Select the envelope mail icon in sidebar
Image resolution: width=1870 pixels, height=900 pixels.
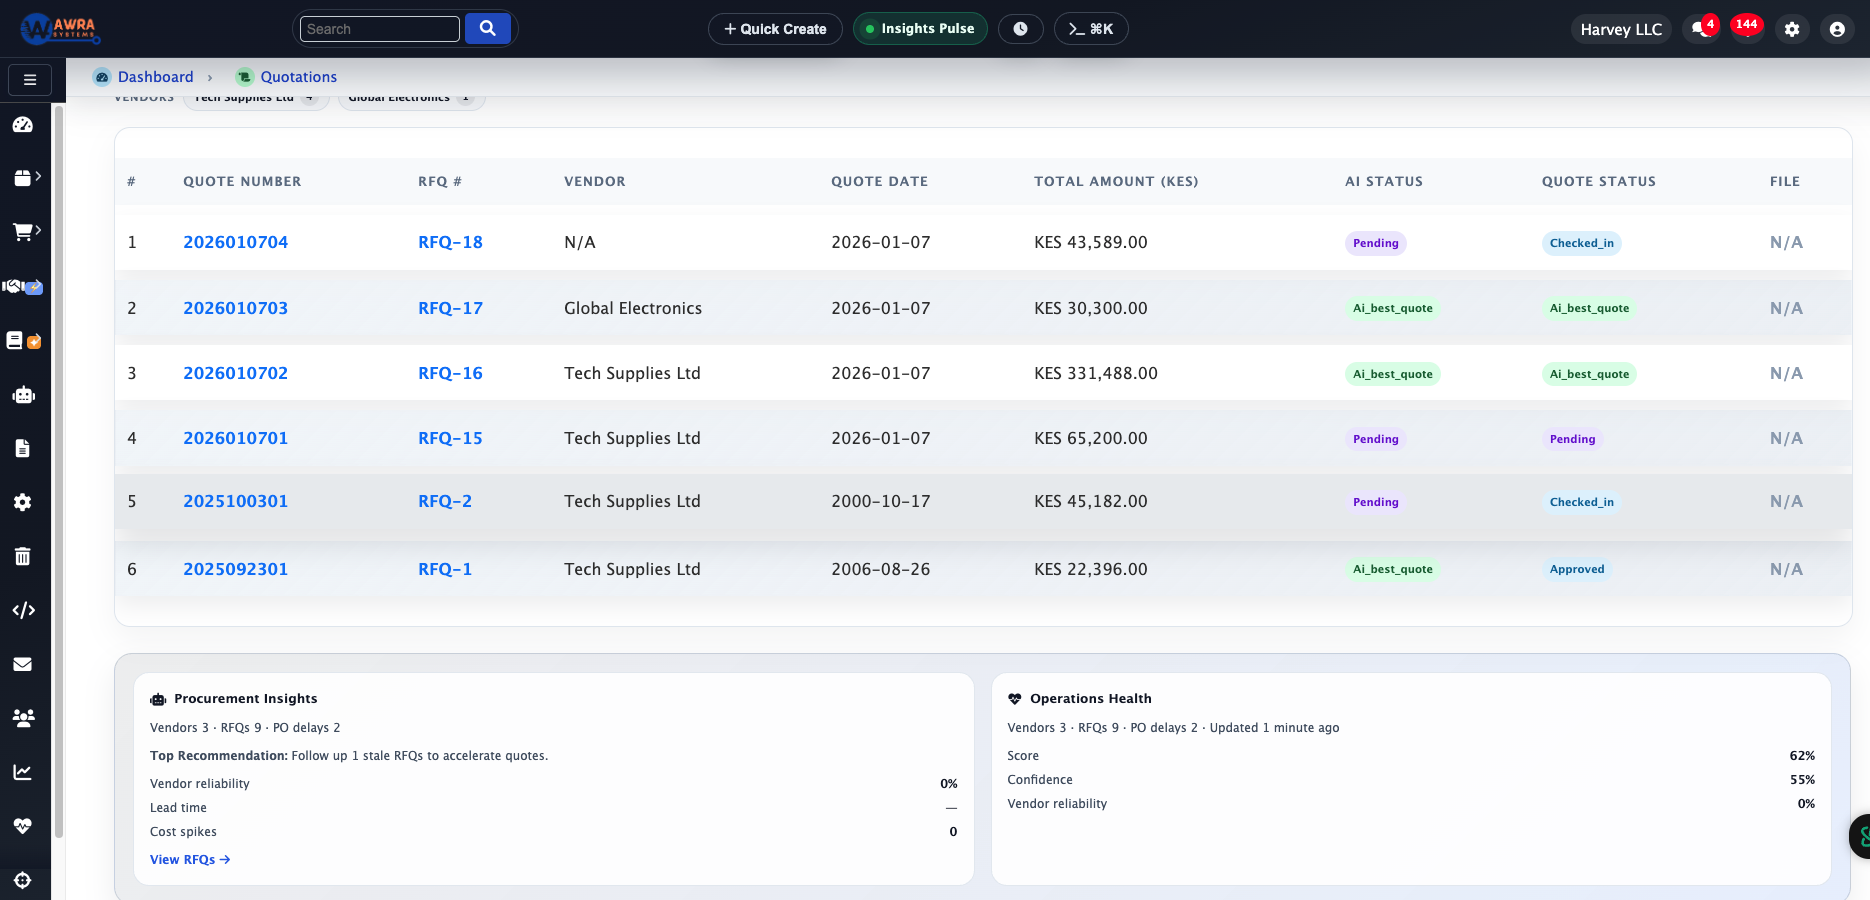pos(23,664)
